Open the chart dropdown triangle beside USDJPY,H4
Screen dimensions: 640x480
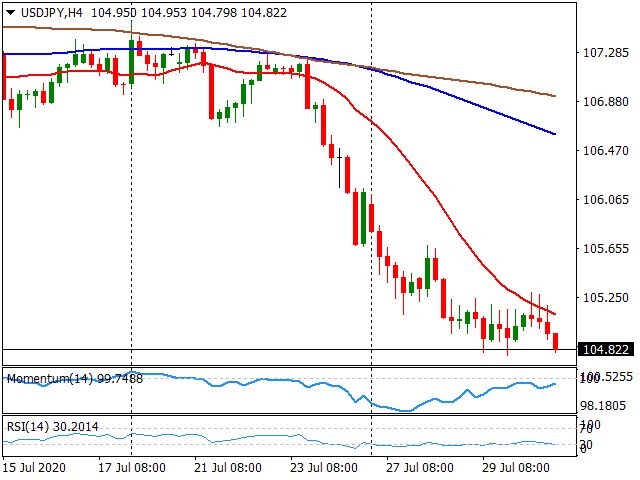point(11,13)
